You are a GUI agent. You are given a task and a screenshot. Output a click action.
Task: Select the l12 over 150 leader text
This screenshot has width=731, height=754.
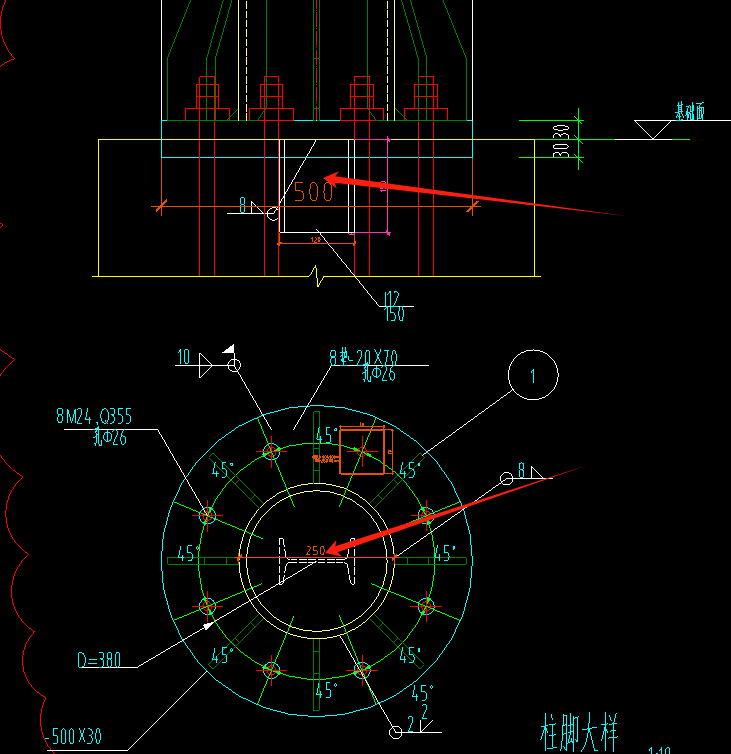(x=394, y=306)
